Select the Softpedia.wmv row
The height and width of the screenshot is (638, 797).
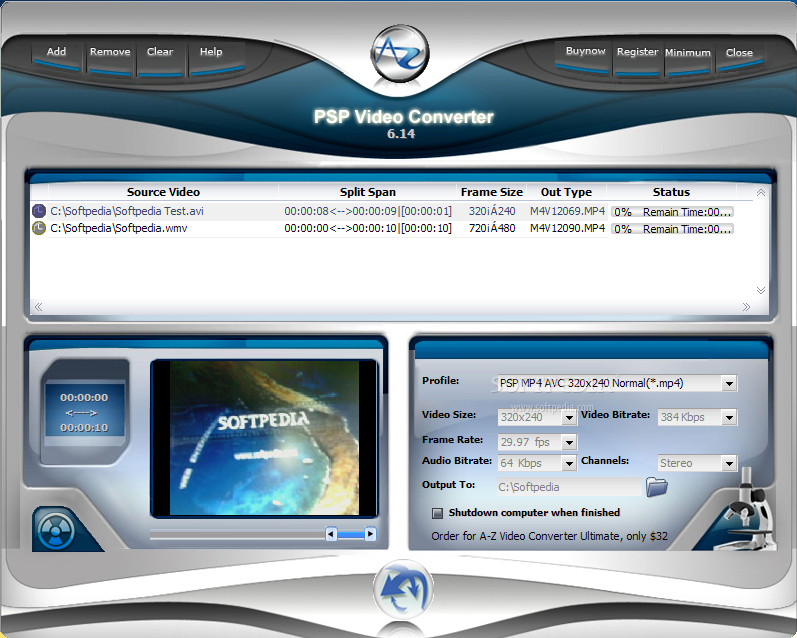click(383, 228)
